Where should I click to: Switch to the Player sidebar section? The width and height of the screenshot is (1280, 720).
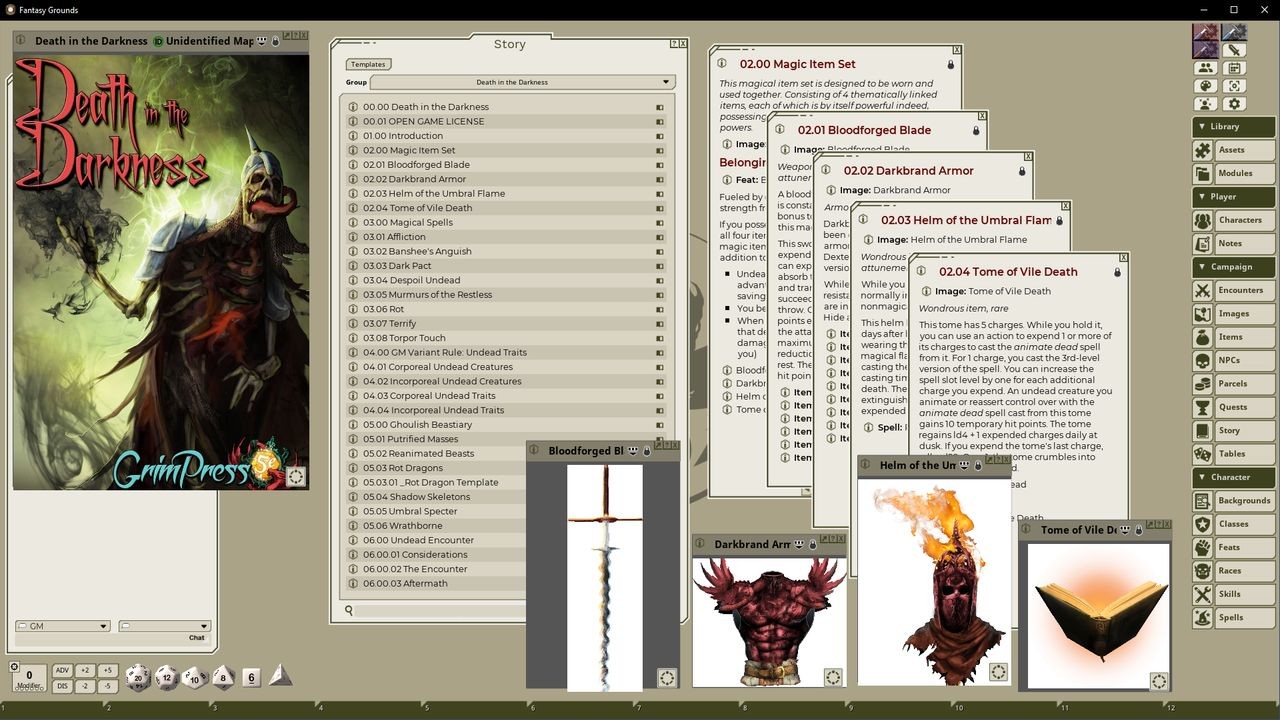1233,196
